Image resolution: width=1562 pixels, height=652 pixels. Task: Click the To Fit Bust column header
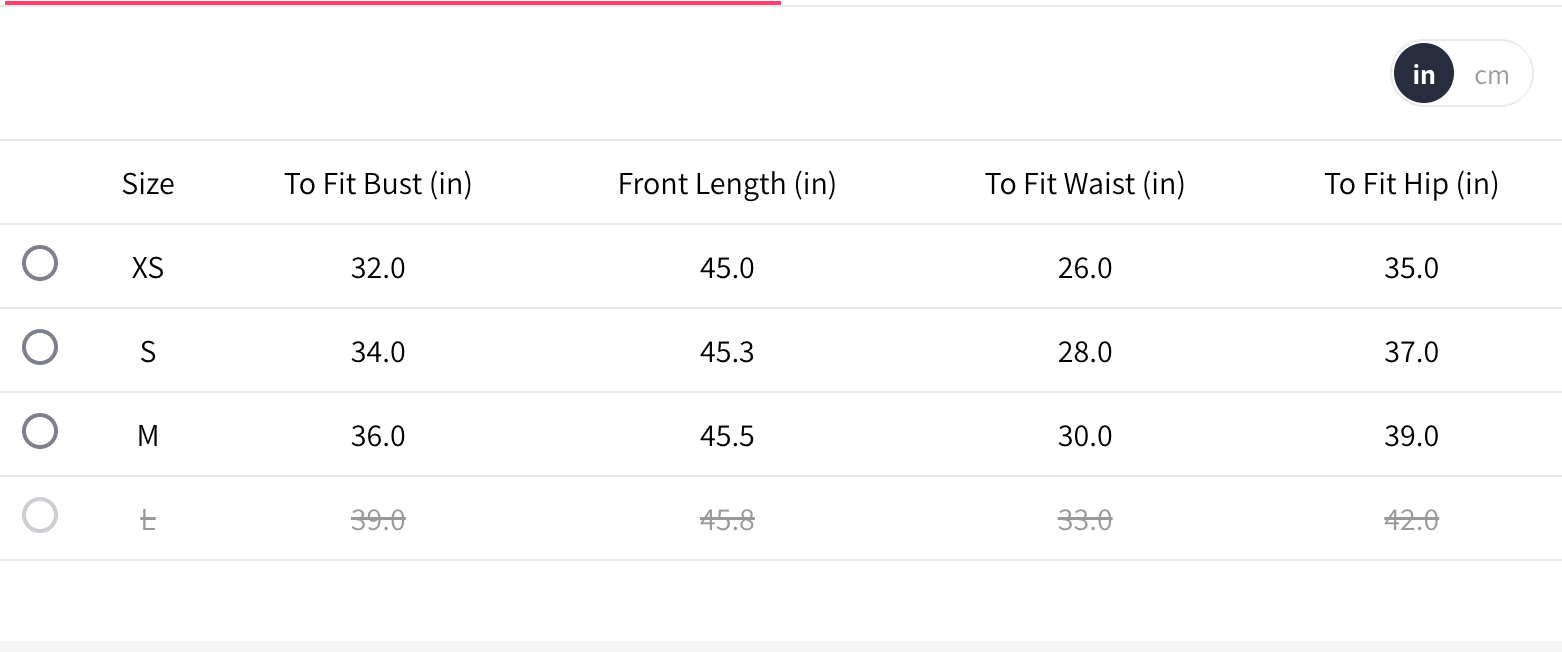378,184
